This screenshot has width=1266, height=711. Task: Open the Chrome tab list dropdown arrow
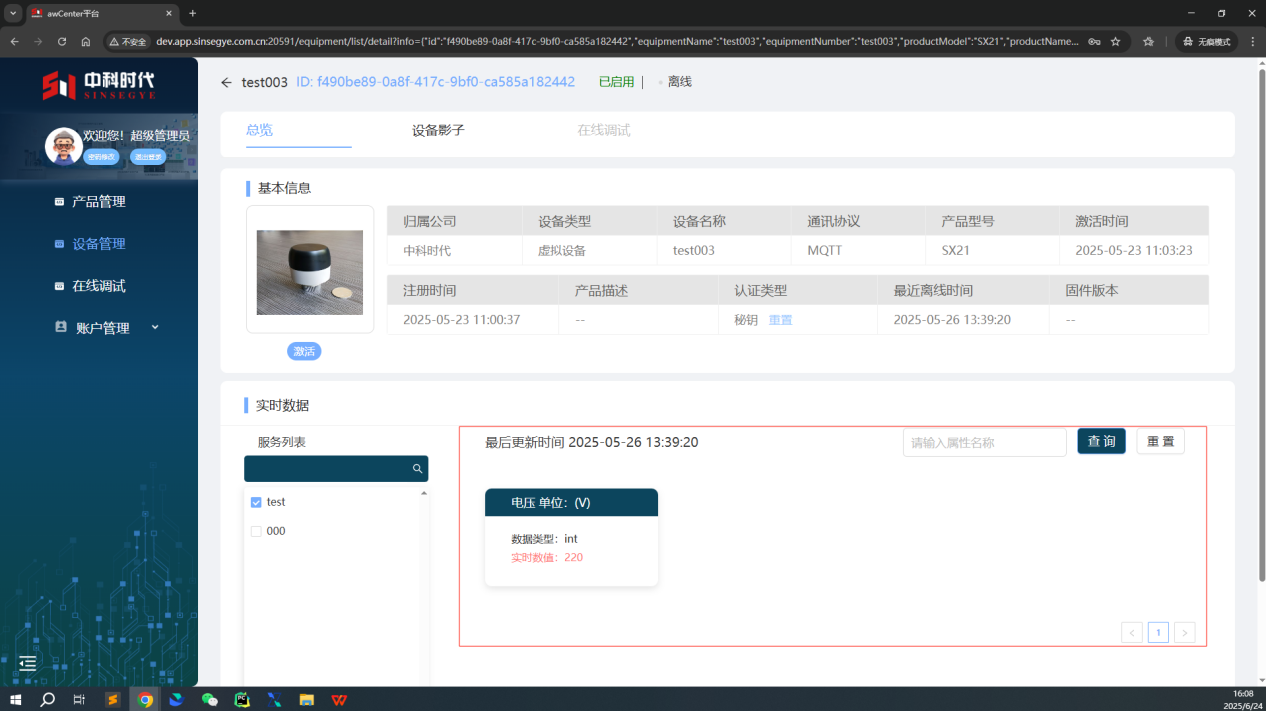point(13,13)
